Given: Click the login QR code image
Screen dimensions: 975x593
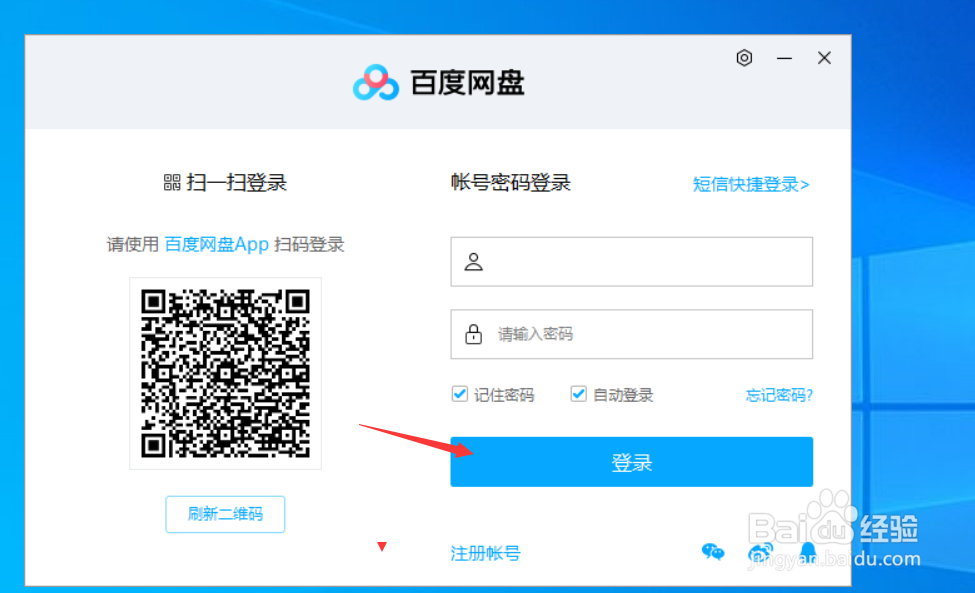Looking at the screenshot, I should tap(225, 373).
